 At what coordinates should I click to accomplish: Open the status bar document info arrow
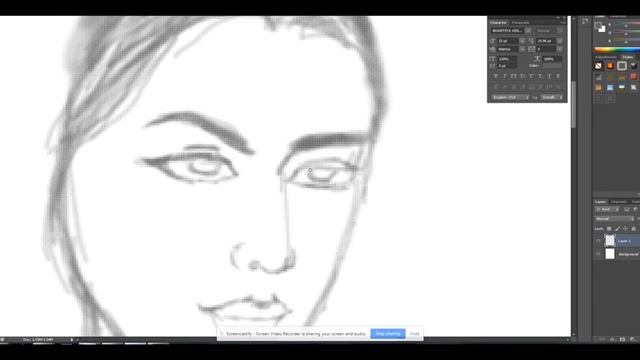point(72,340)
